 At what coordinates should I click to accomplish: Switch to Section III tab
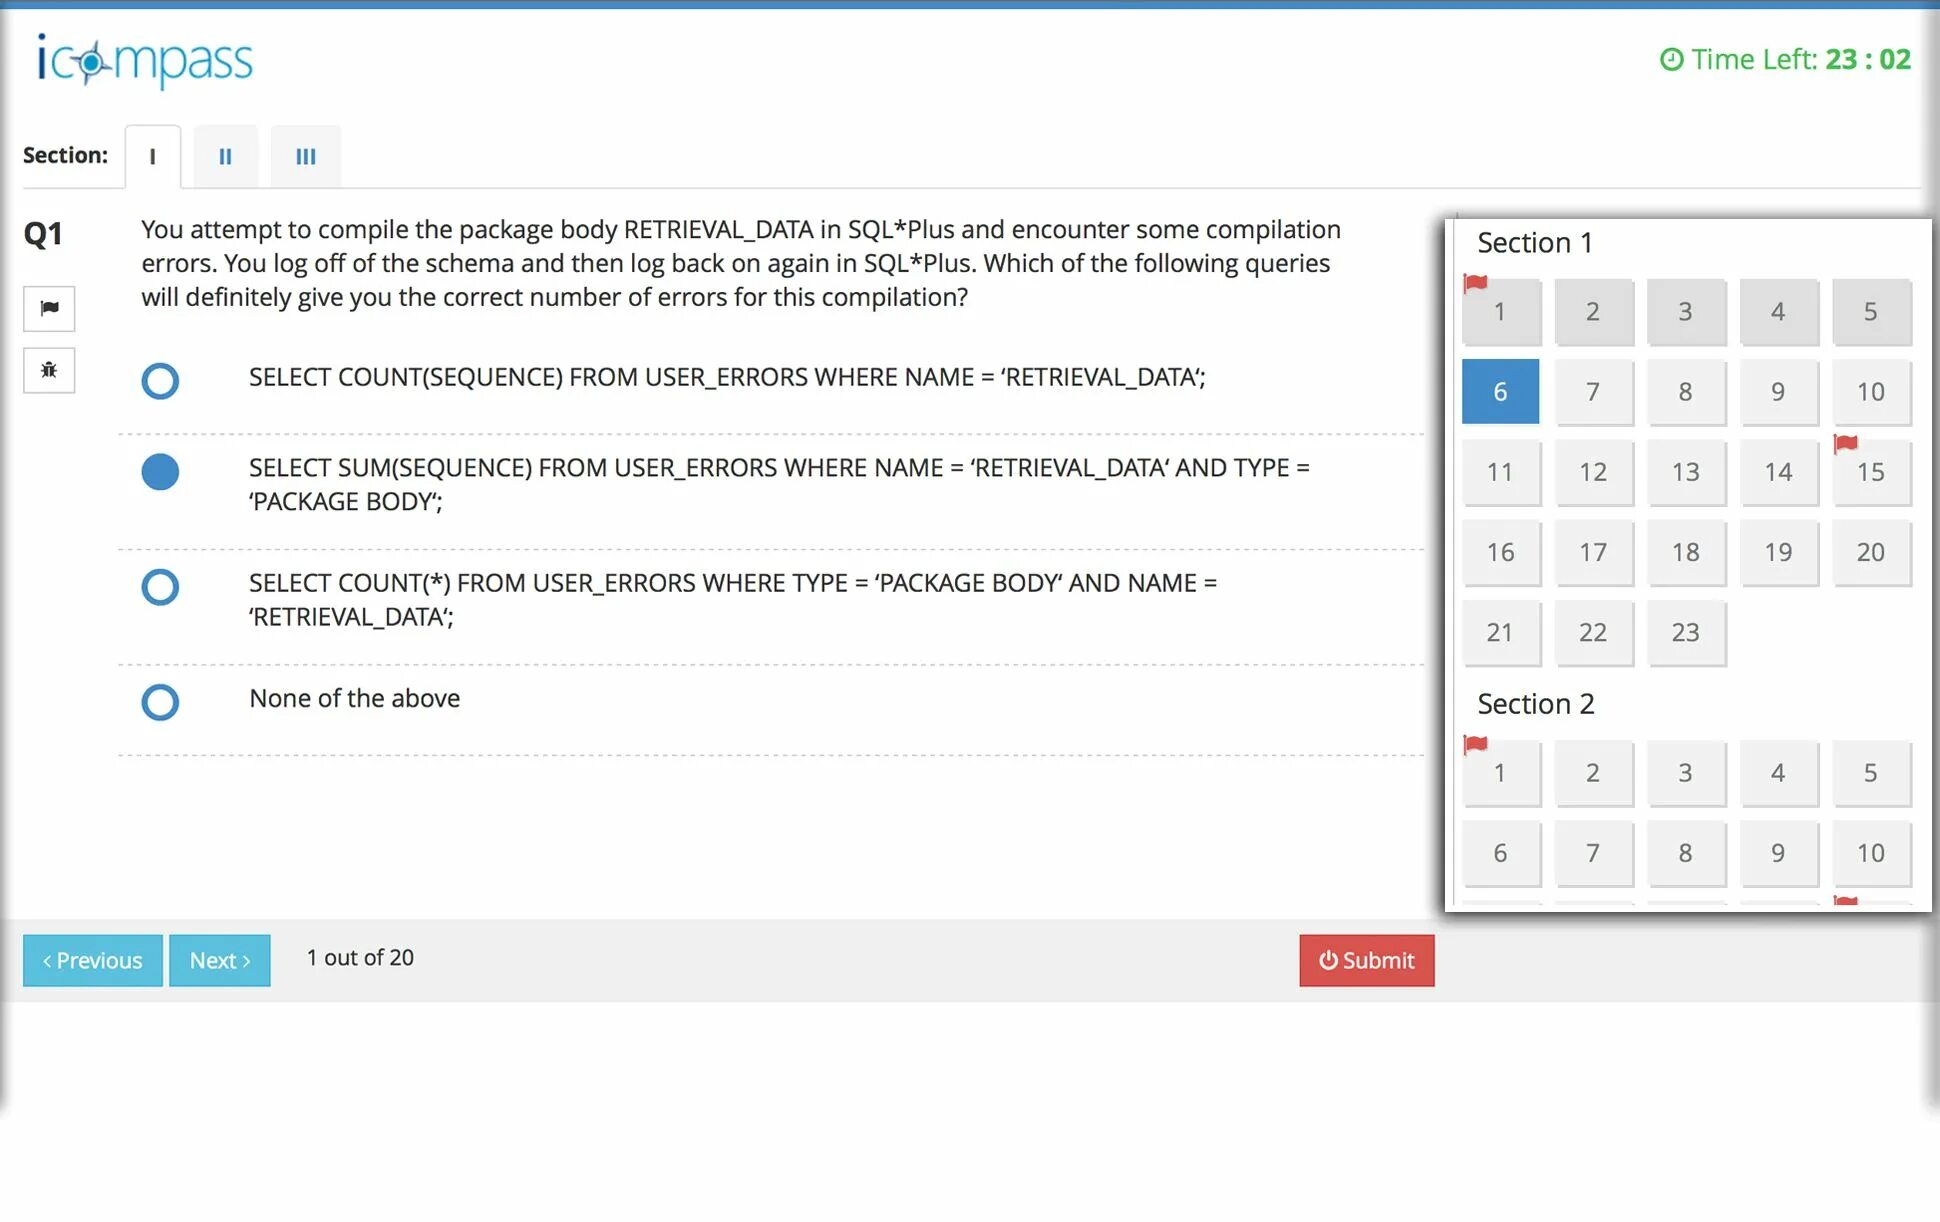(305, 156)
